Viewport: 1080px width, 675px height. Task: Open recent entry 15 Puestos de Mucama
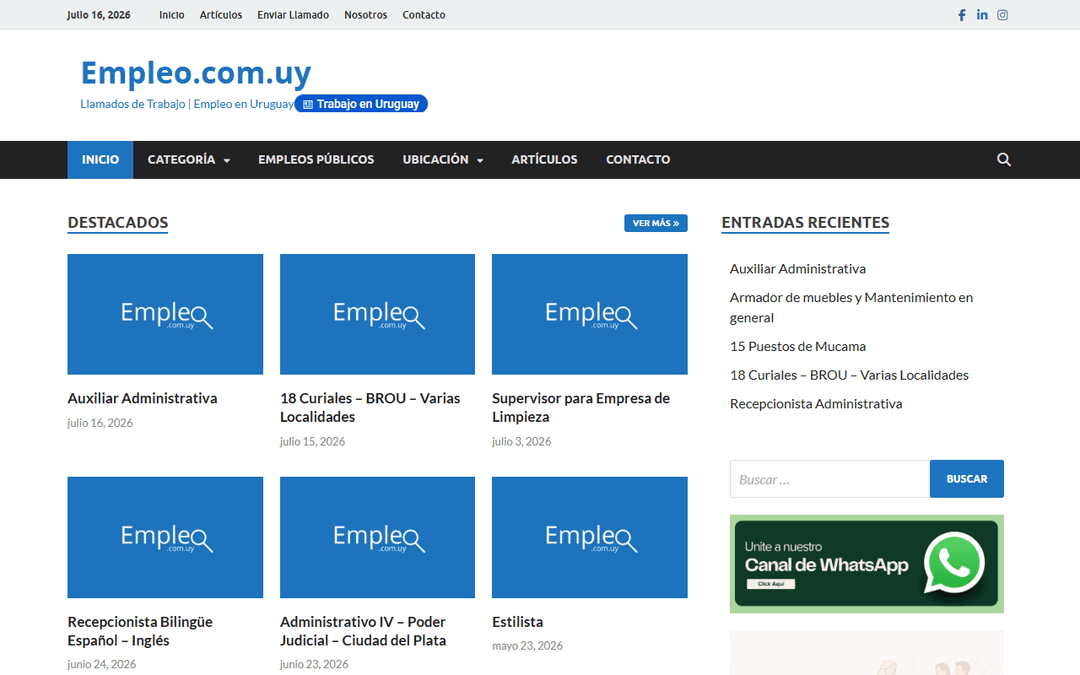[x=798, y=346]
